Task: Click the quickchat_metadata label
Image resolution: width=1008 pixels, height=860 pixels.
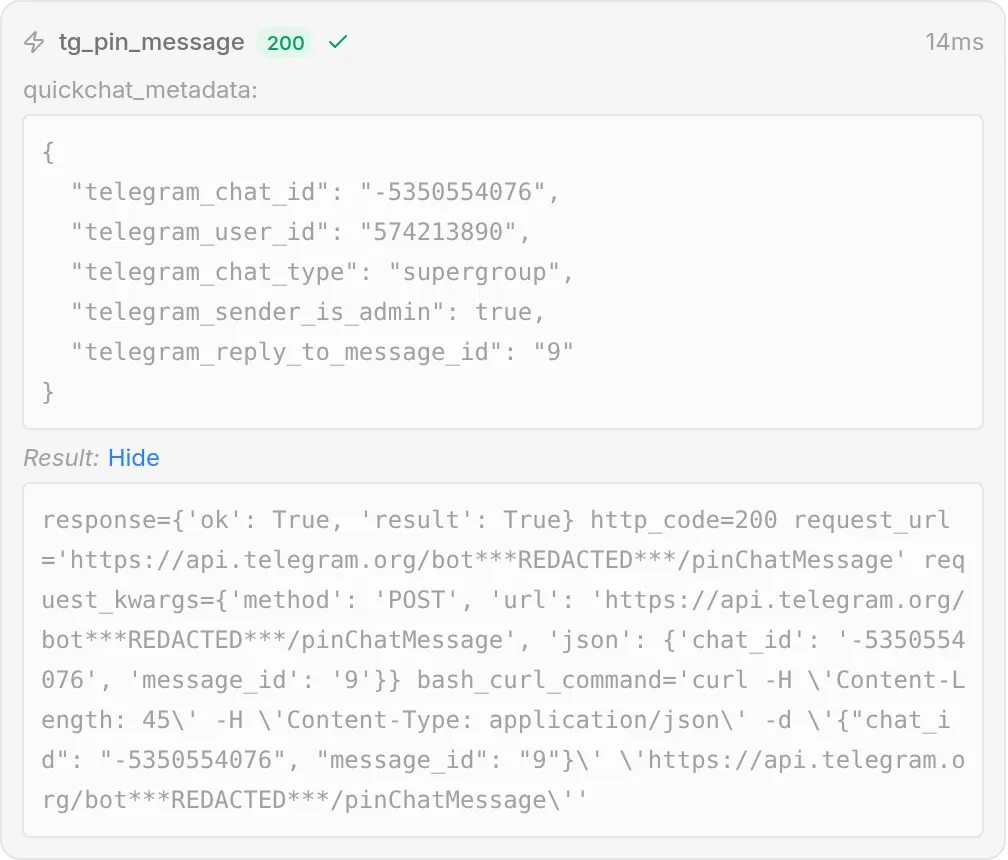Action: pyautogui.click(x=140, y=90)
